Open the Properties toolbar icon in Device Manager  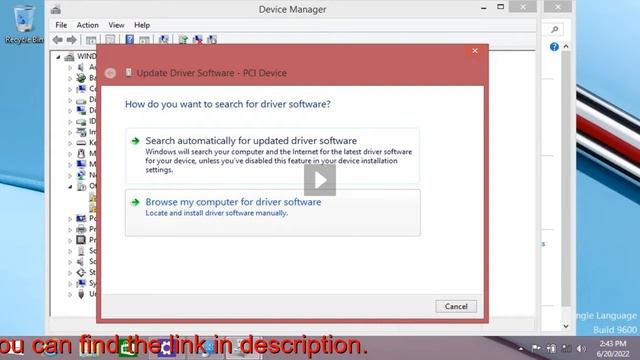click(110, 40)
